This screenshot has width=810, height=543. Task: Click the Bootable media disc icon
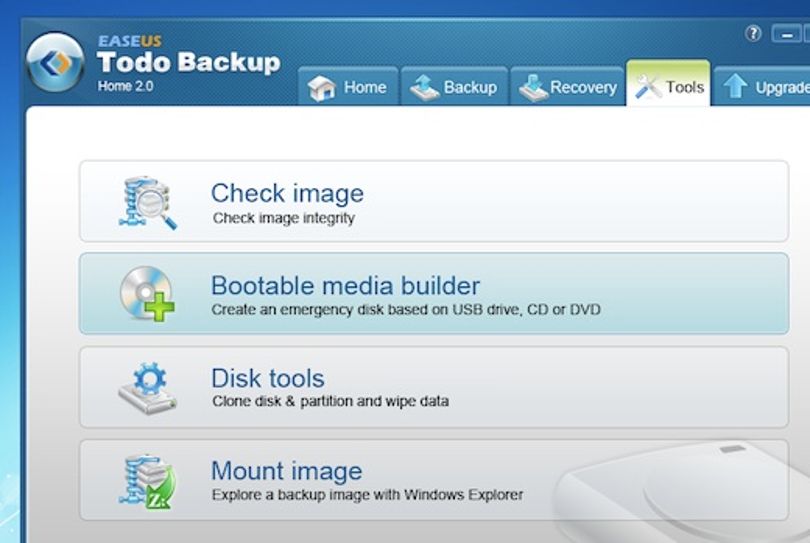pos(147,293)
